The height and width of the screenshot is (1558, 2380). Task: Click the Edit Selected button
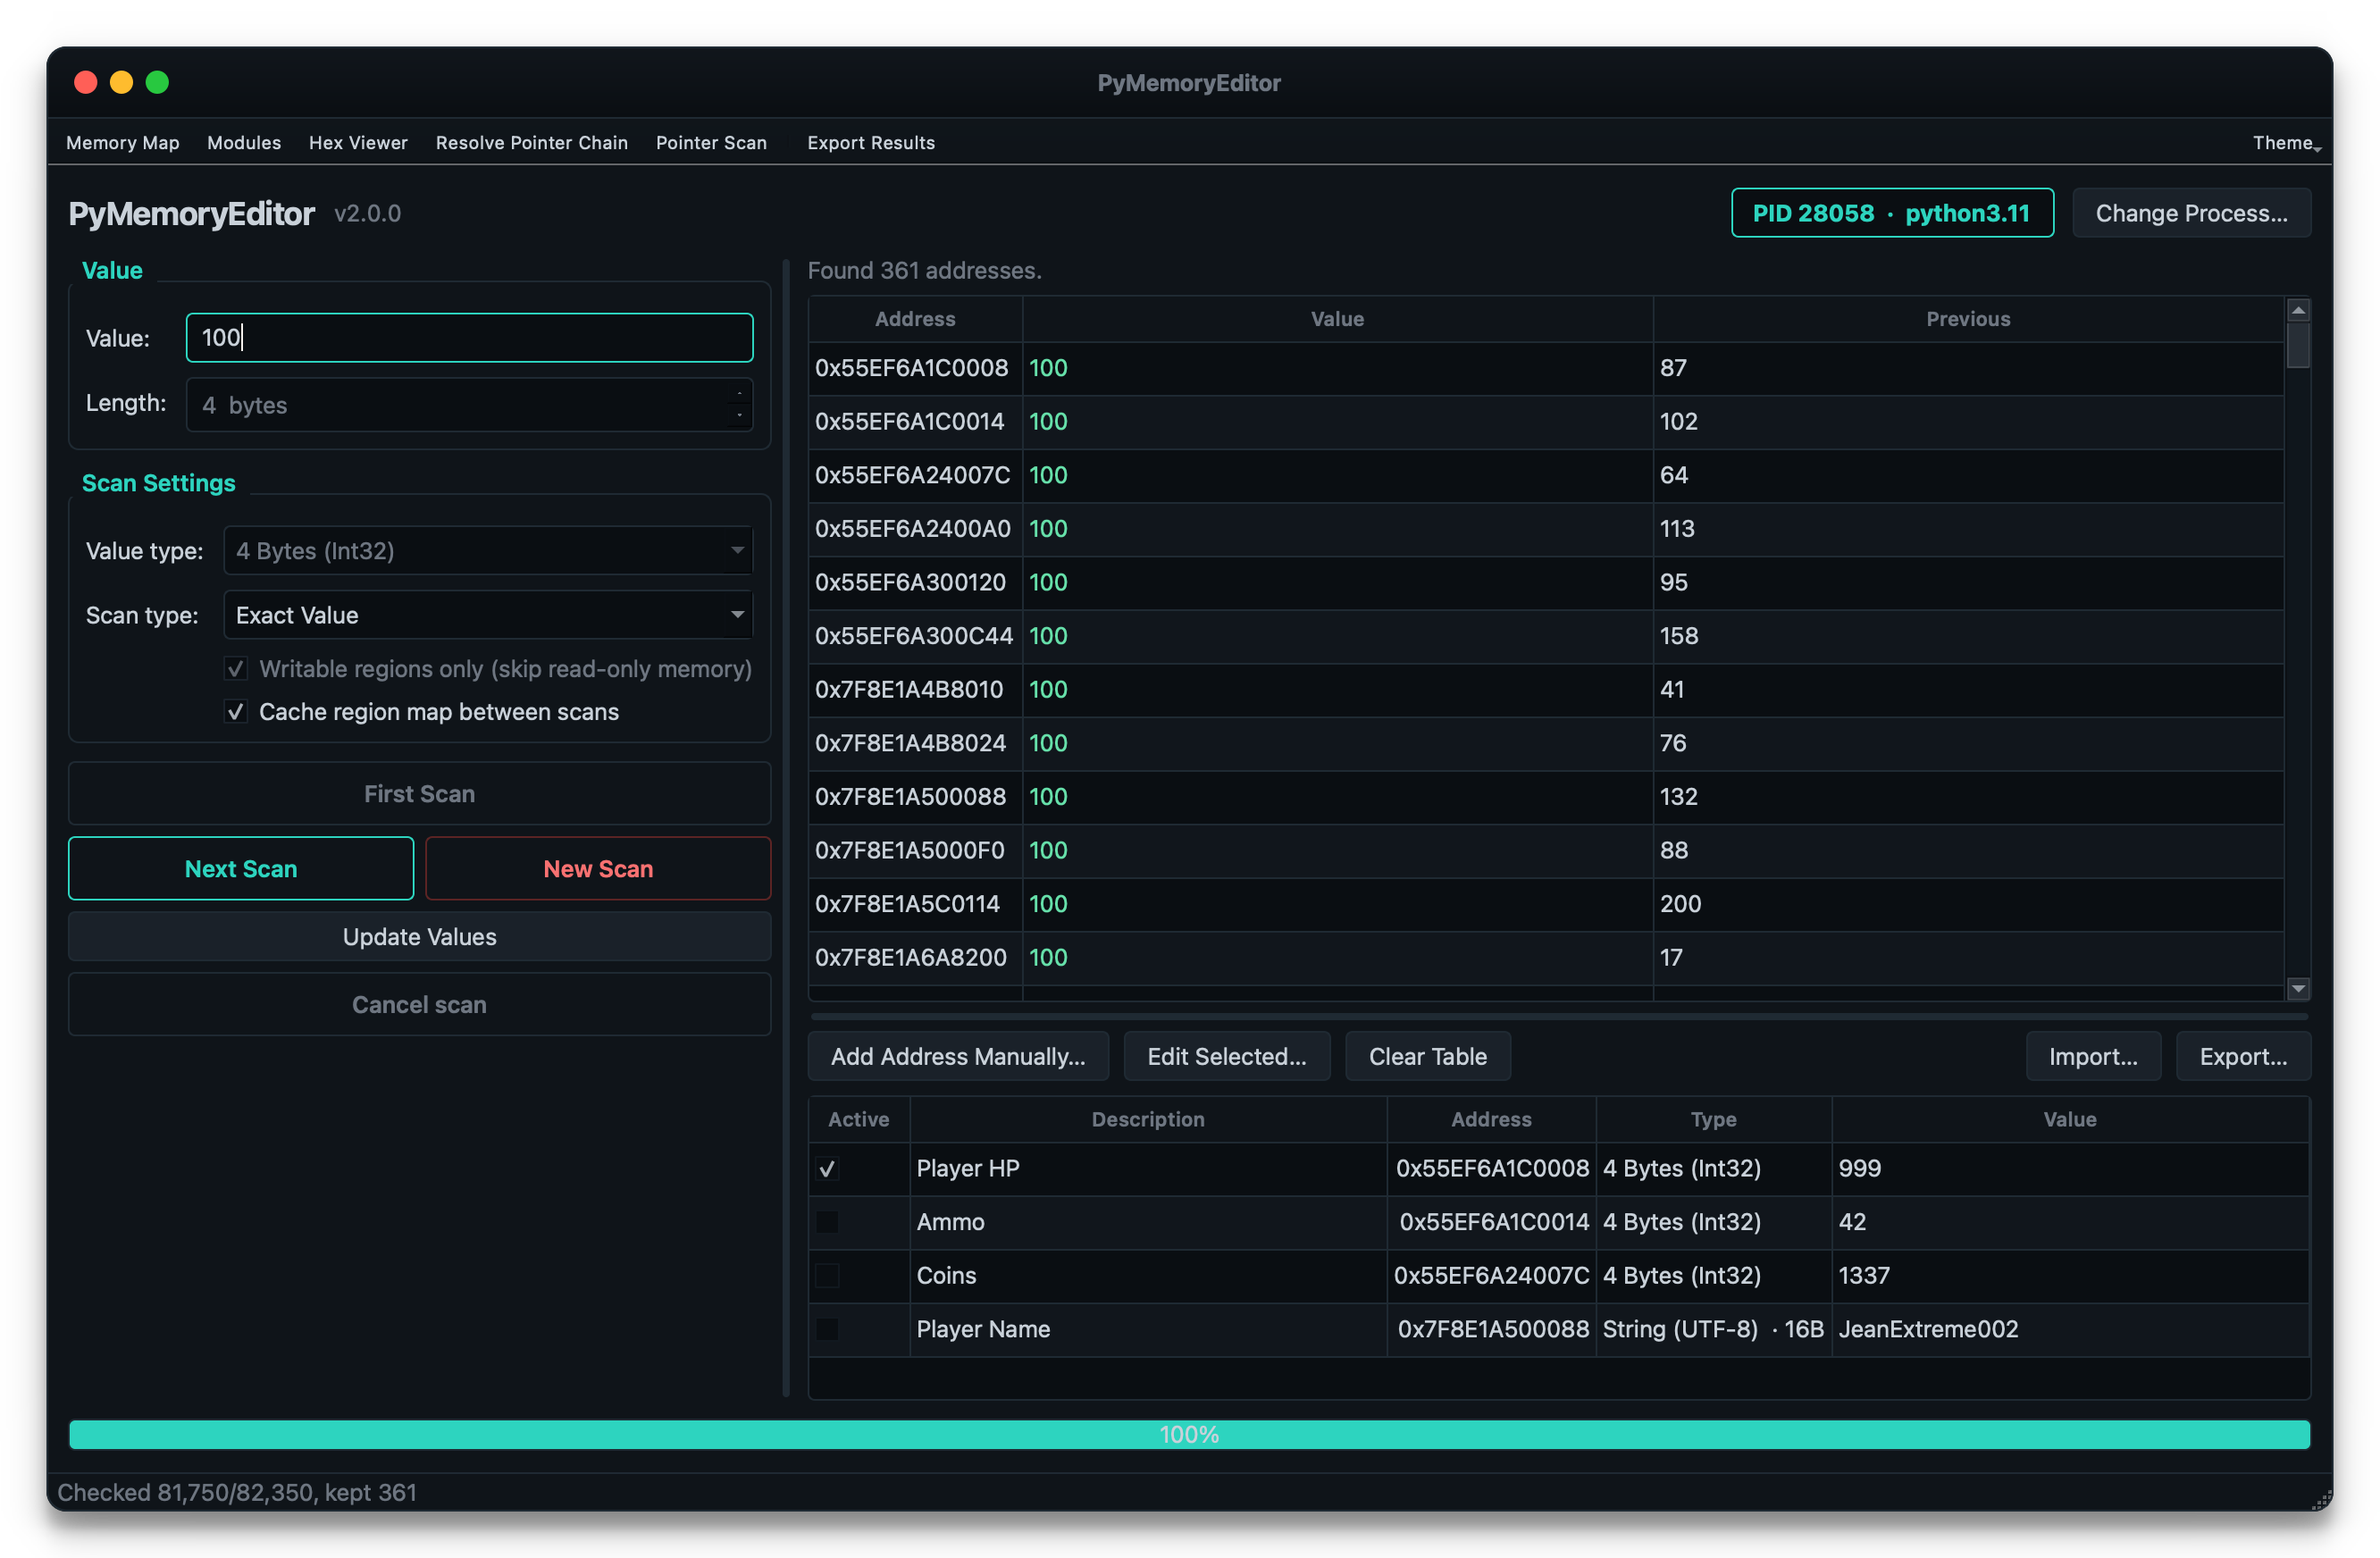point(1227,1056)
